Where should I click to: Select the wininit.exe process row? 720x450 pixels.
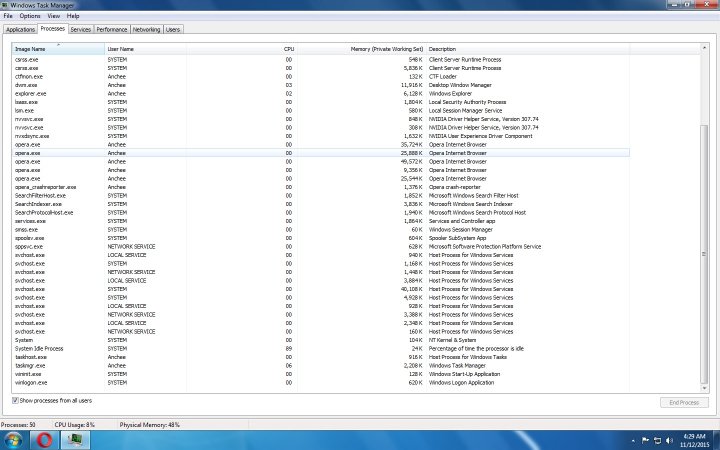(x=321, y=374)
